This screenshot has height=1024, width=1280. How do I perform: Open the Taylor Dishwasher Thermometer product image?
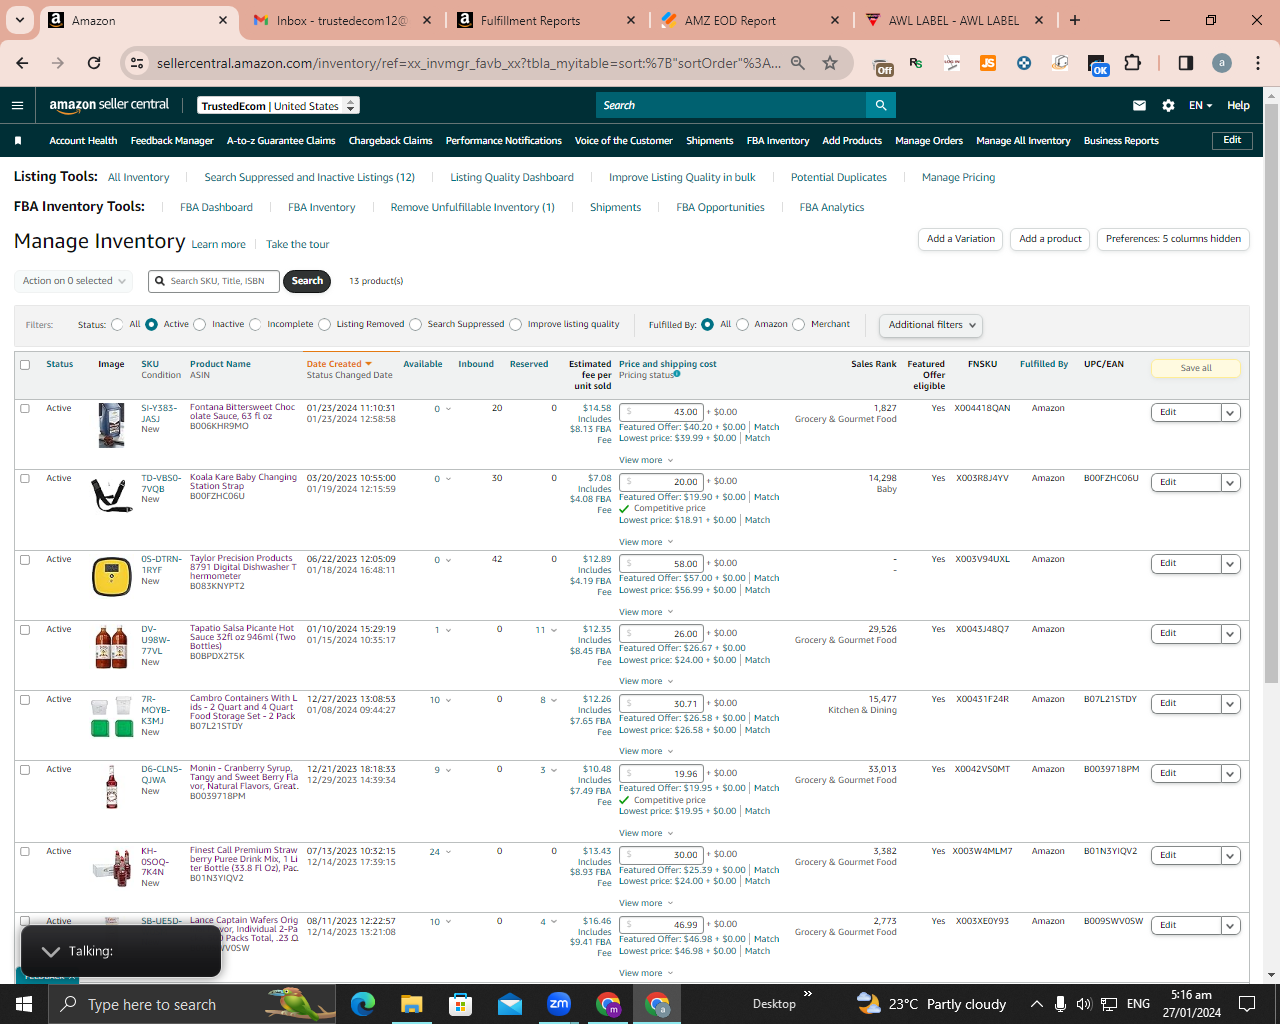point(111,577)
